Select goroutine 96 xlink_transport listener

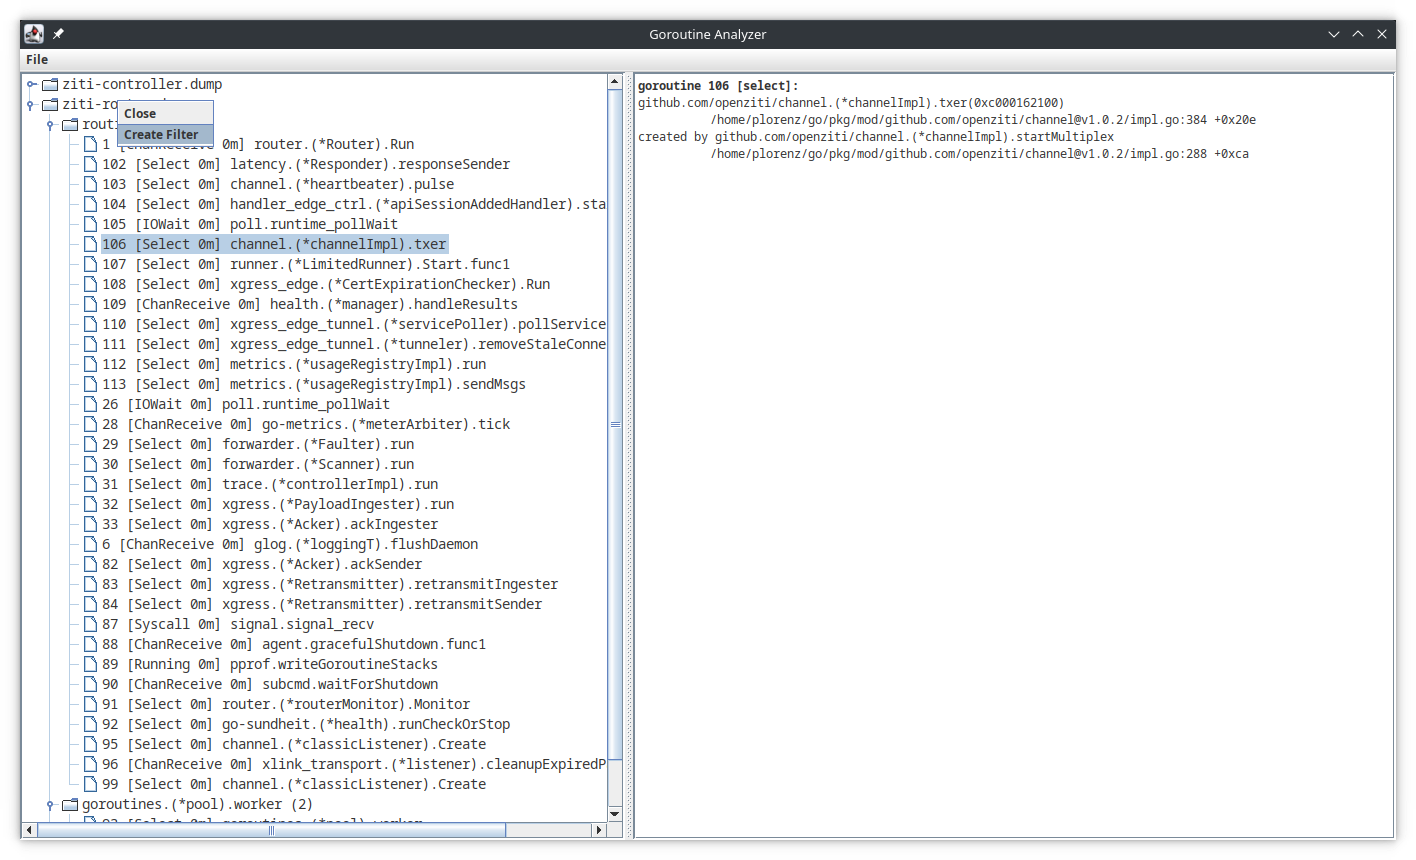point(354,764)
